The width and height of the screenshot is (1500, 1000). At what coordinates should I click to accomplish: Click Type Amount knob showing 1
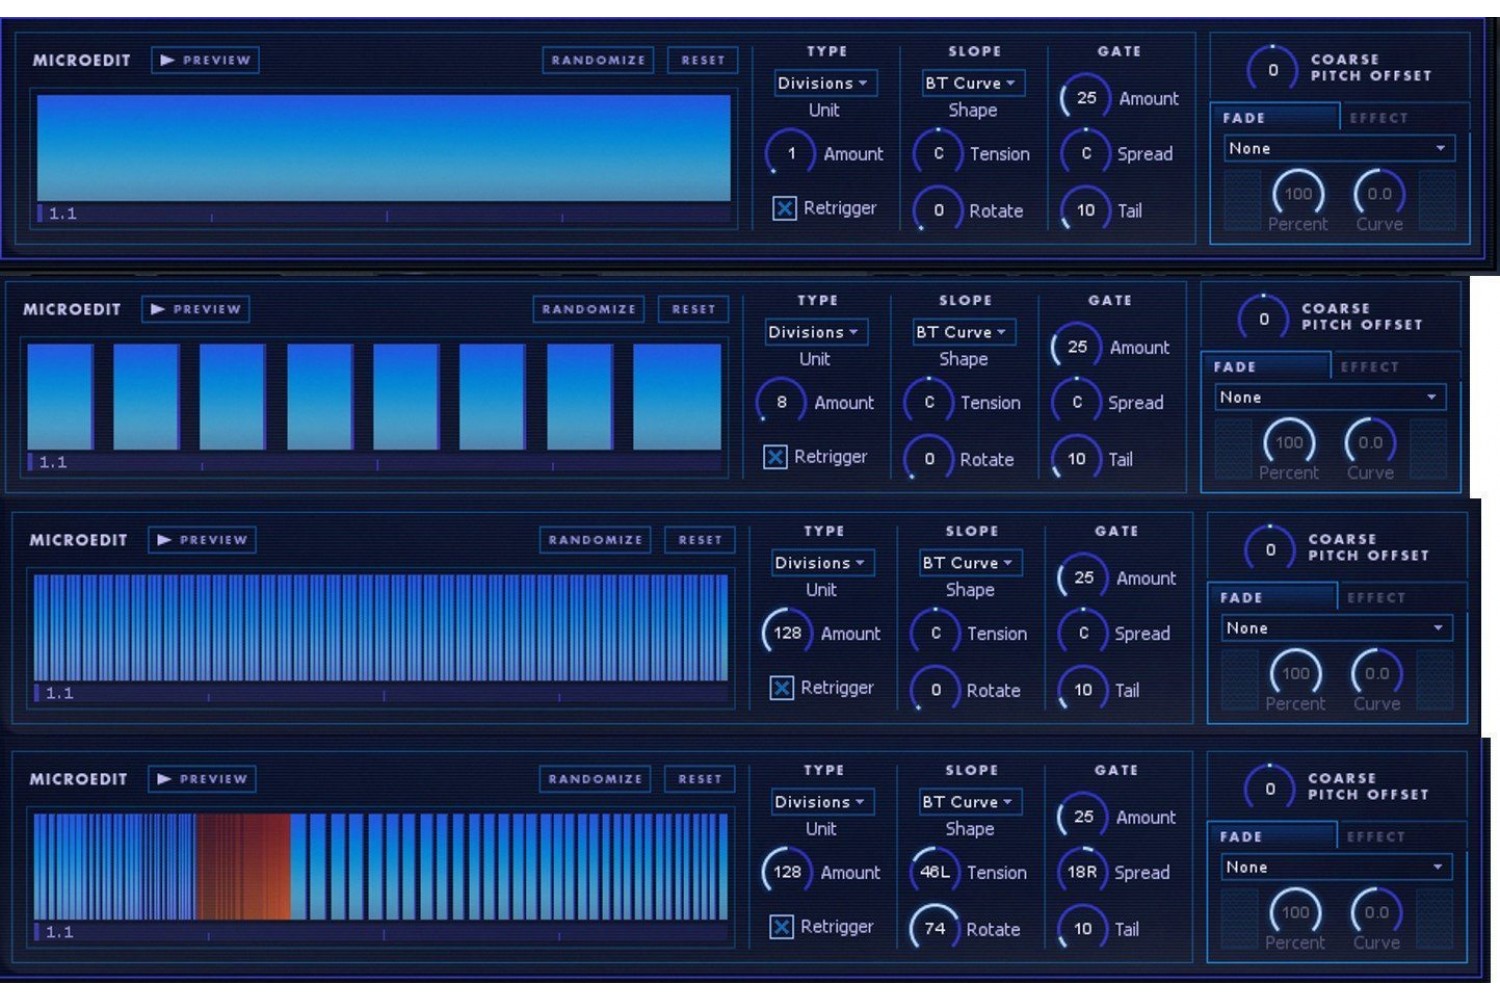click(x=790, y=154)
